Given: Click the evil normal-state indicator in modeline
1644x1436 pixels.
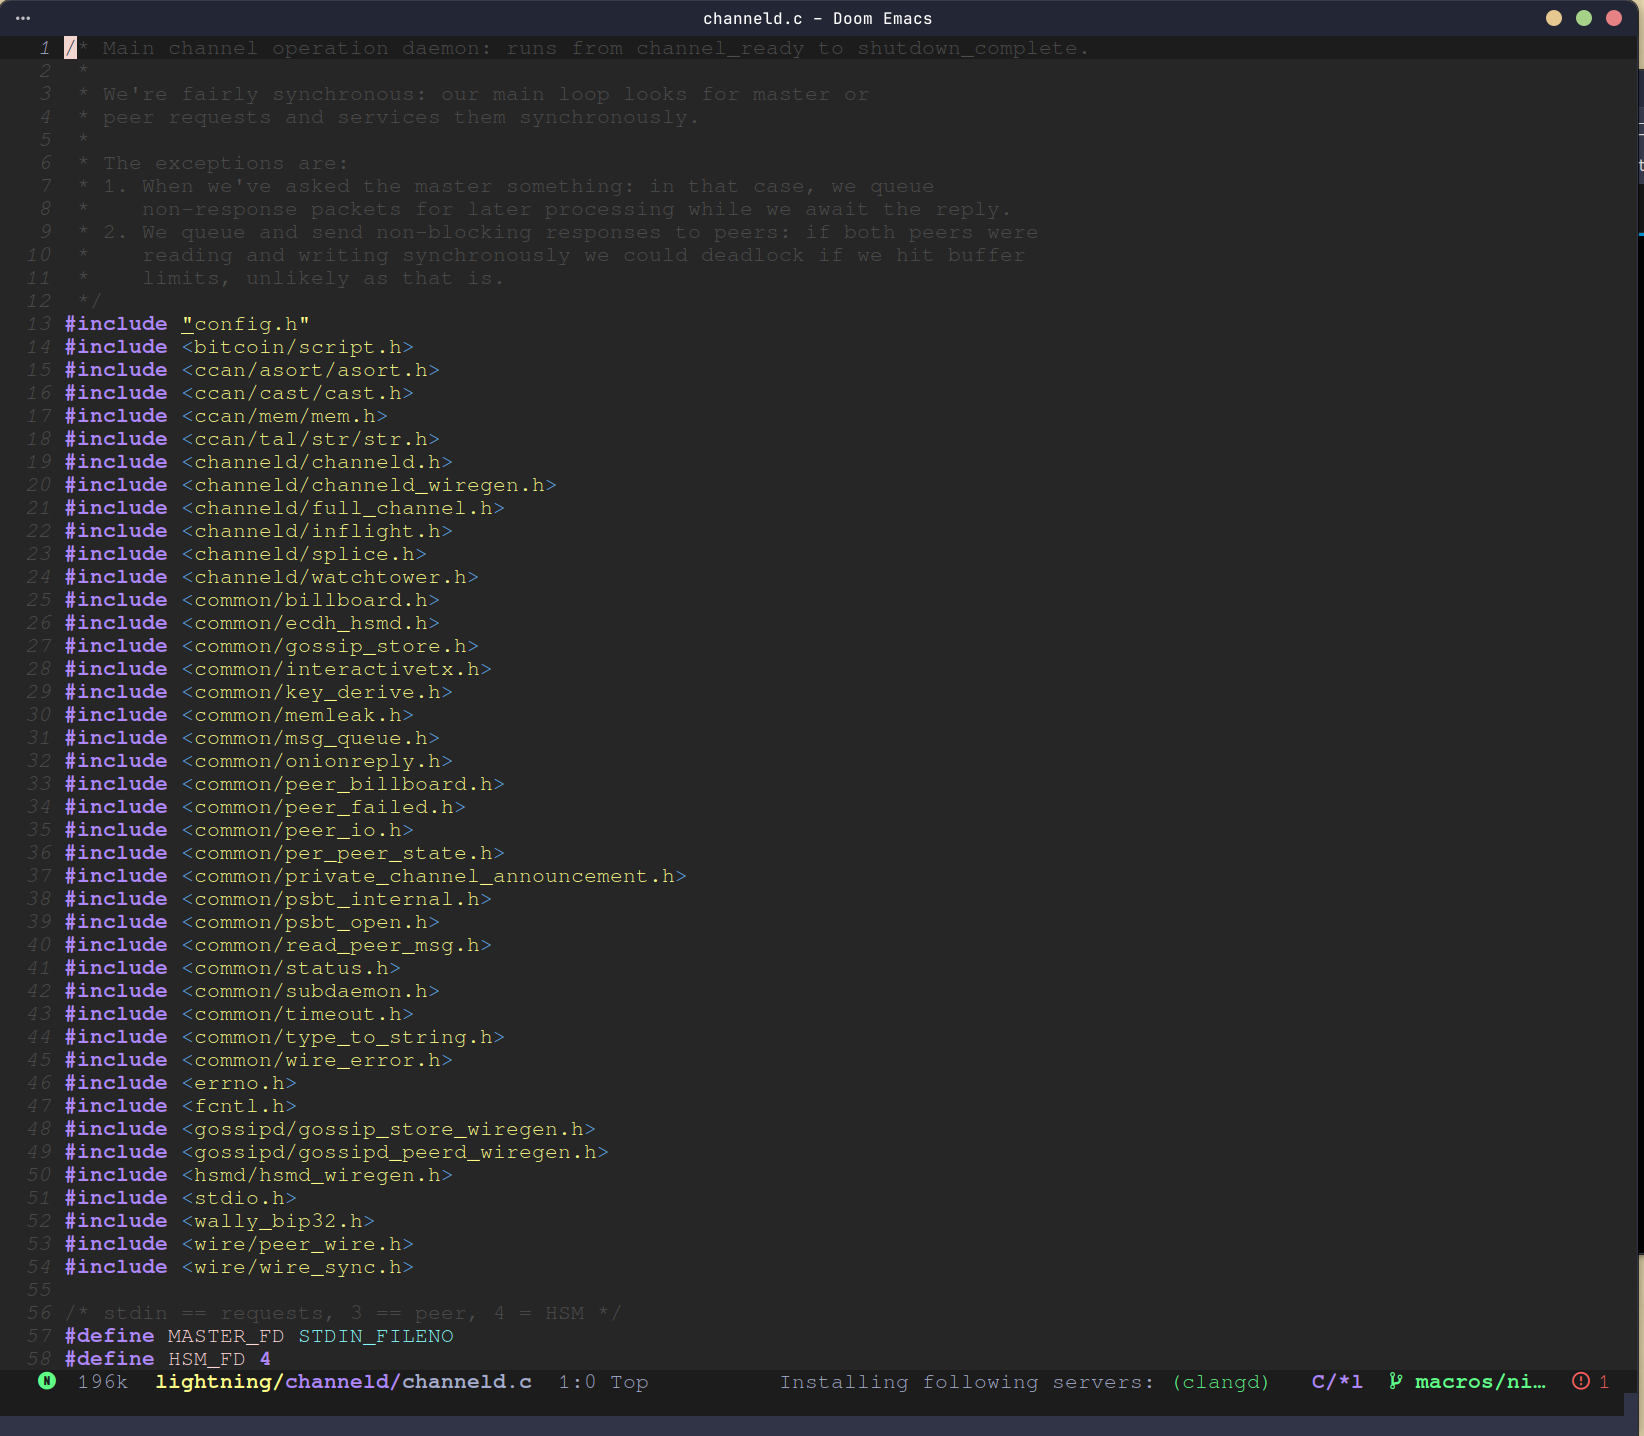Looking at the screenshot, I should (47, 1381).
